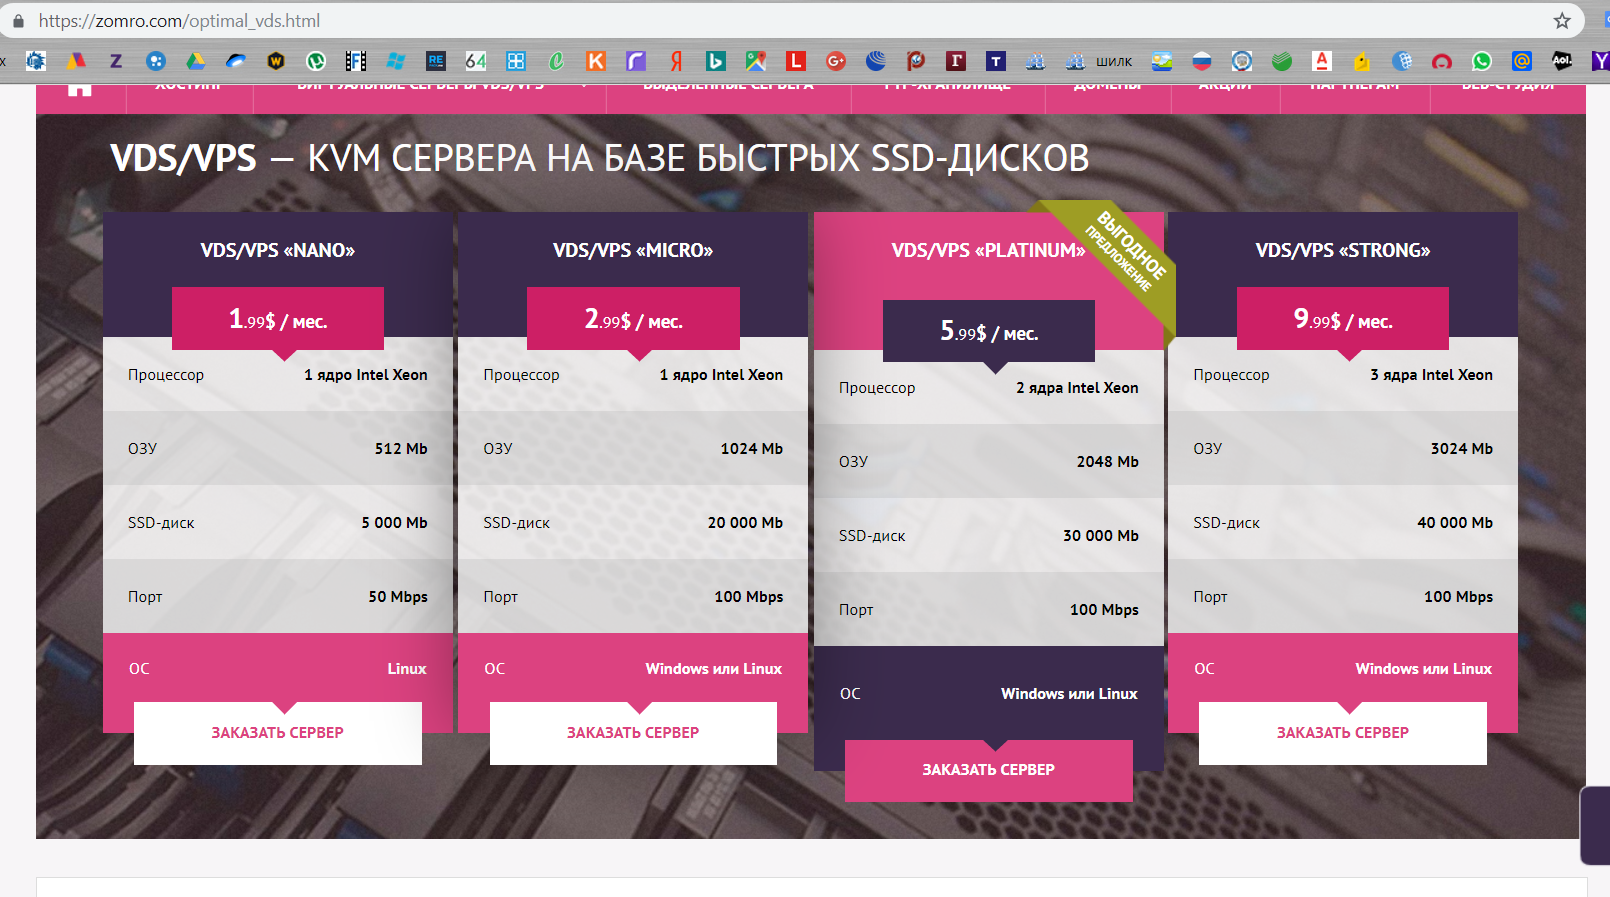Open the red L bookmark
Viewport: 1610px width, 897px height.
pyautogui.click(x=796, y=61)
